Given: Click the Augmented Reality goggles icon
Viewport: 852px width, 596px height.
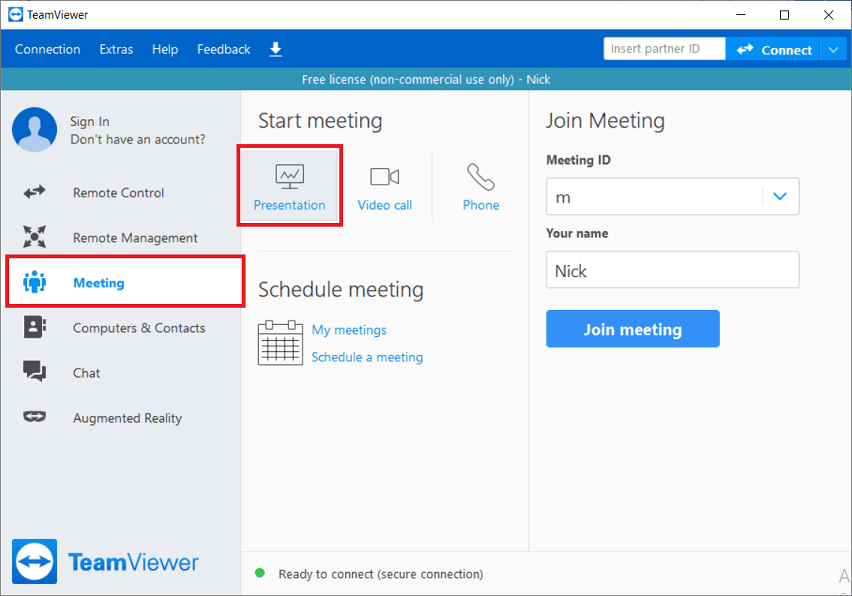Looking at the screenshot, I should pyautogui.click(x=34, y=417).
